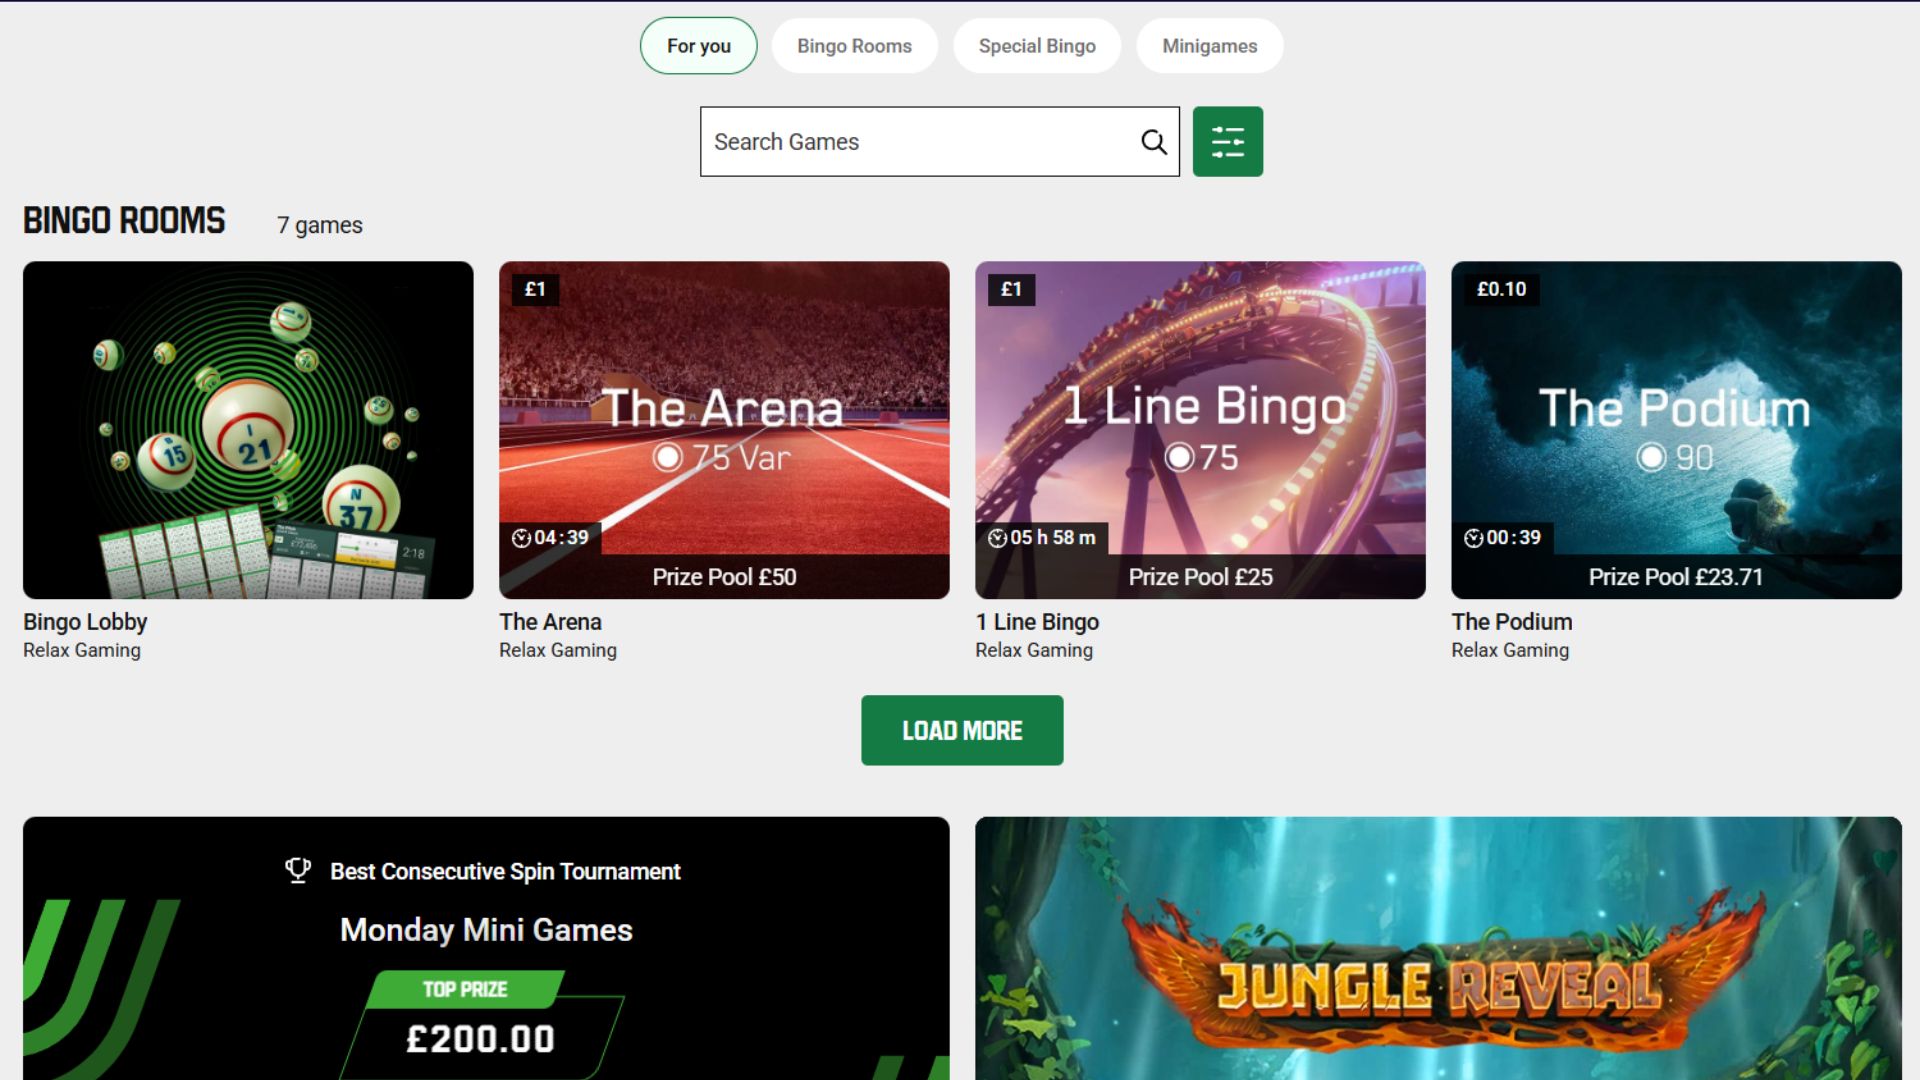Click the £0.10 stake badge on The Podium
Image resolution: width=1920 pixels, height=1080 pixels.
click(x=1501, y=289)
